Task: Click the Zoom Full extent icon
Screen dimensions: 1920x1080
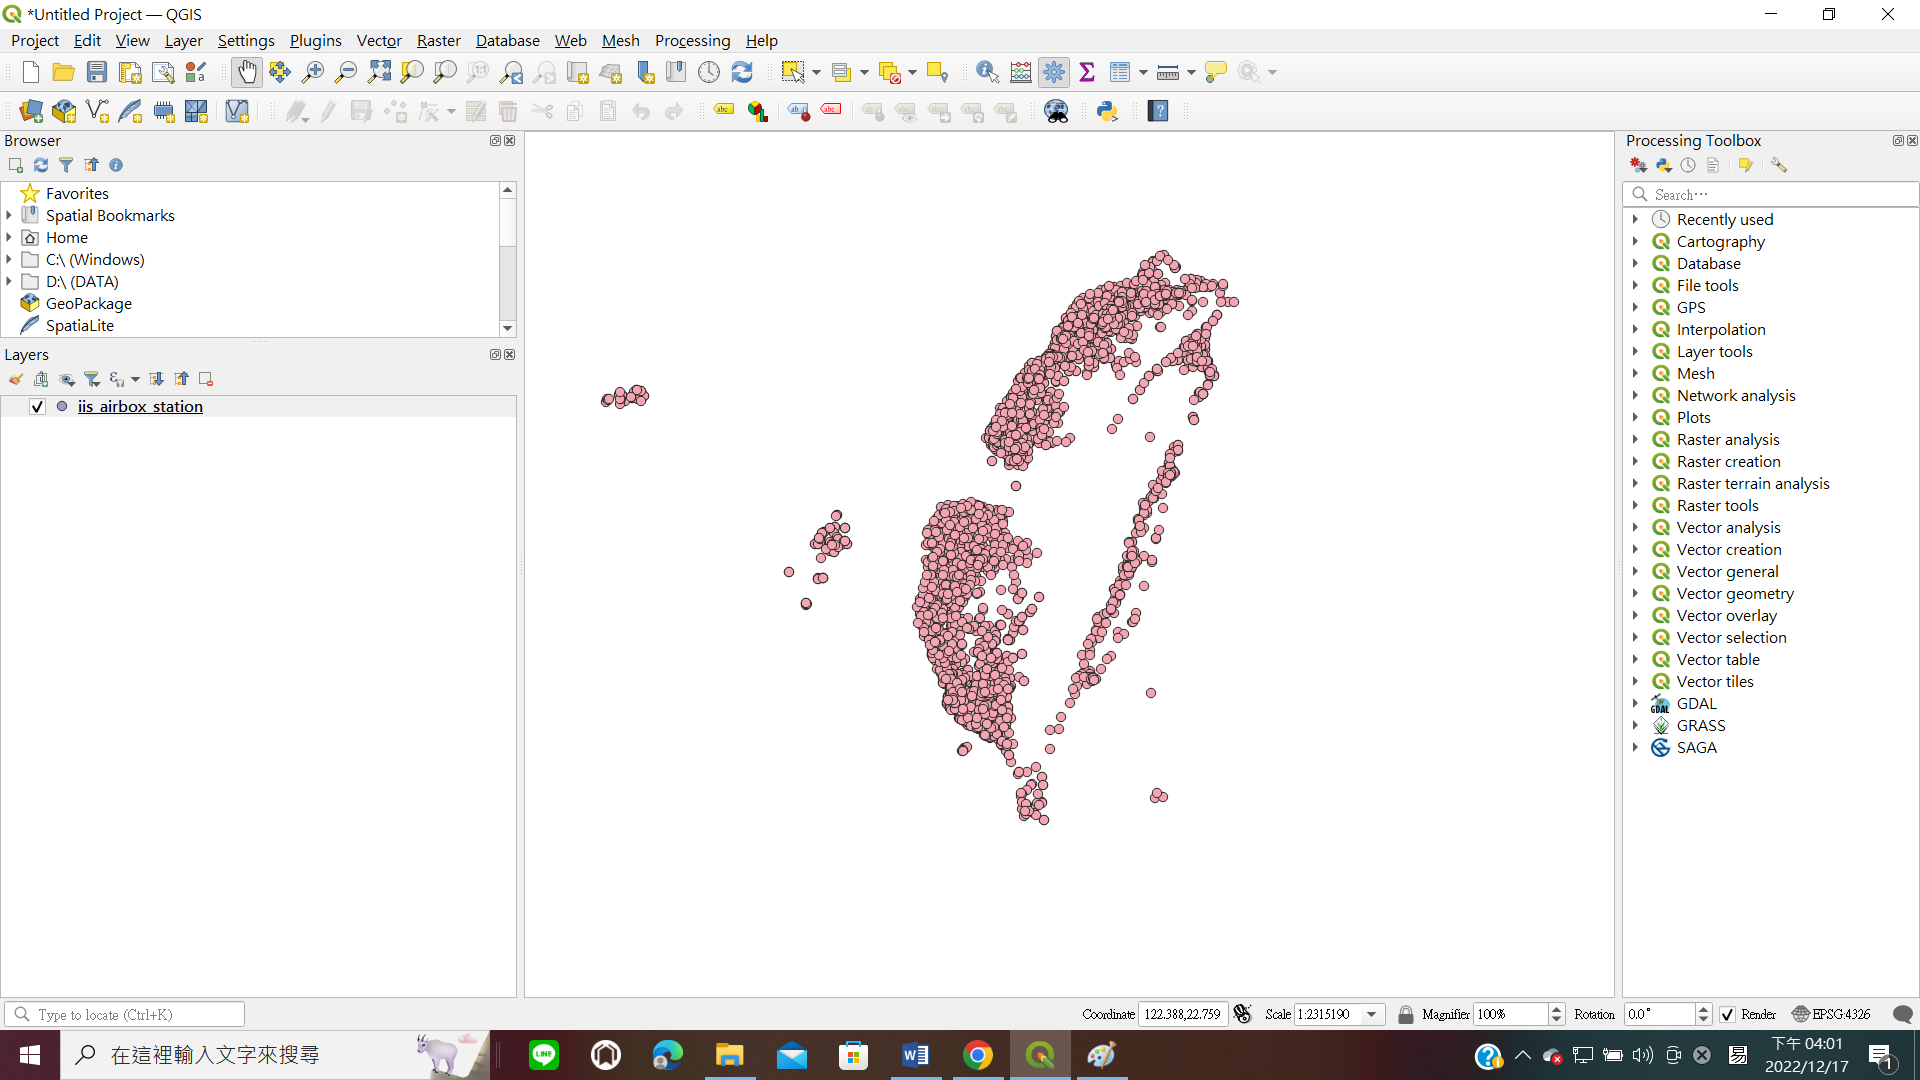Action: point(379,72)
